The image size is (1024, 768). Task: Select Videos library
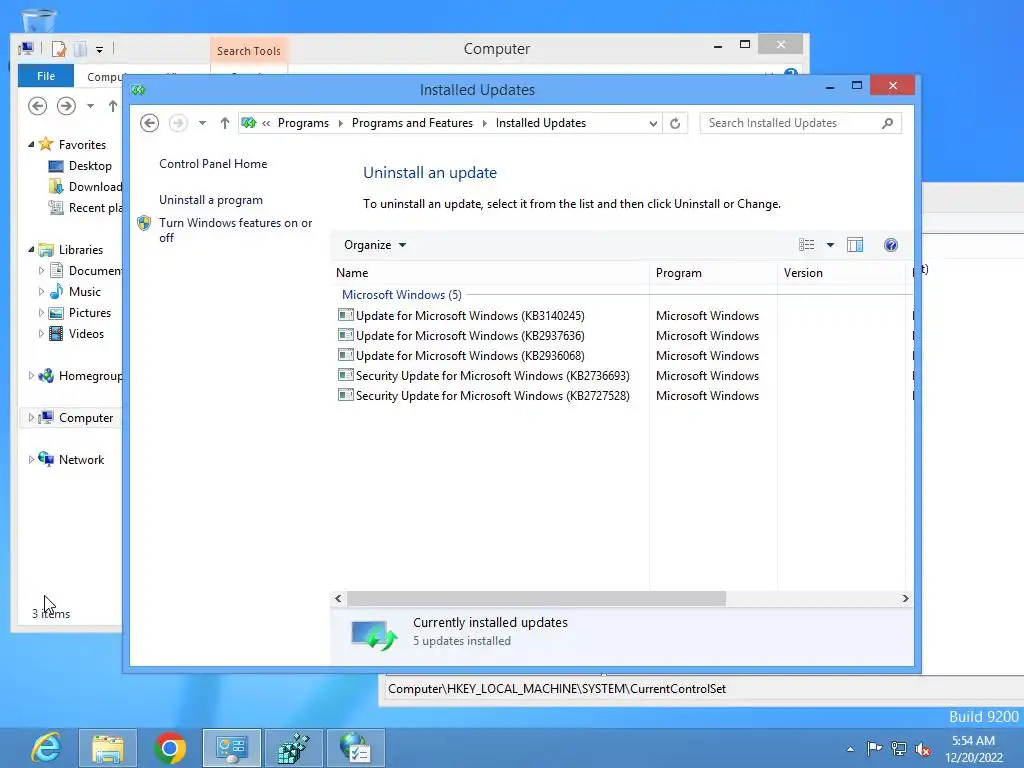click(x=76, y=334)
